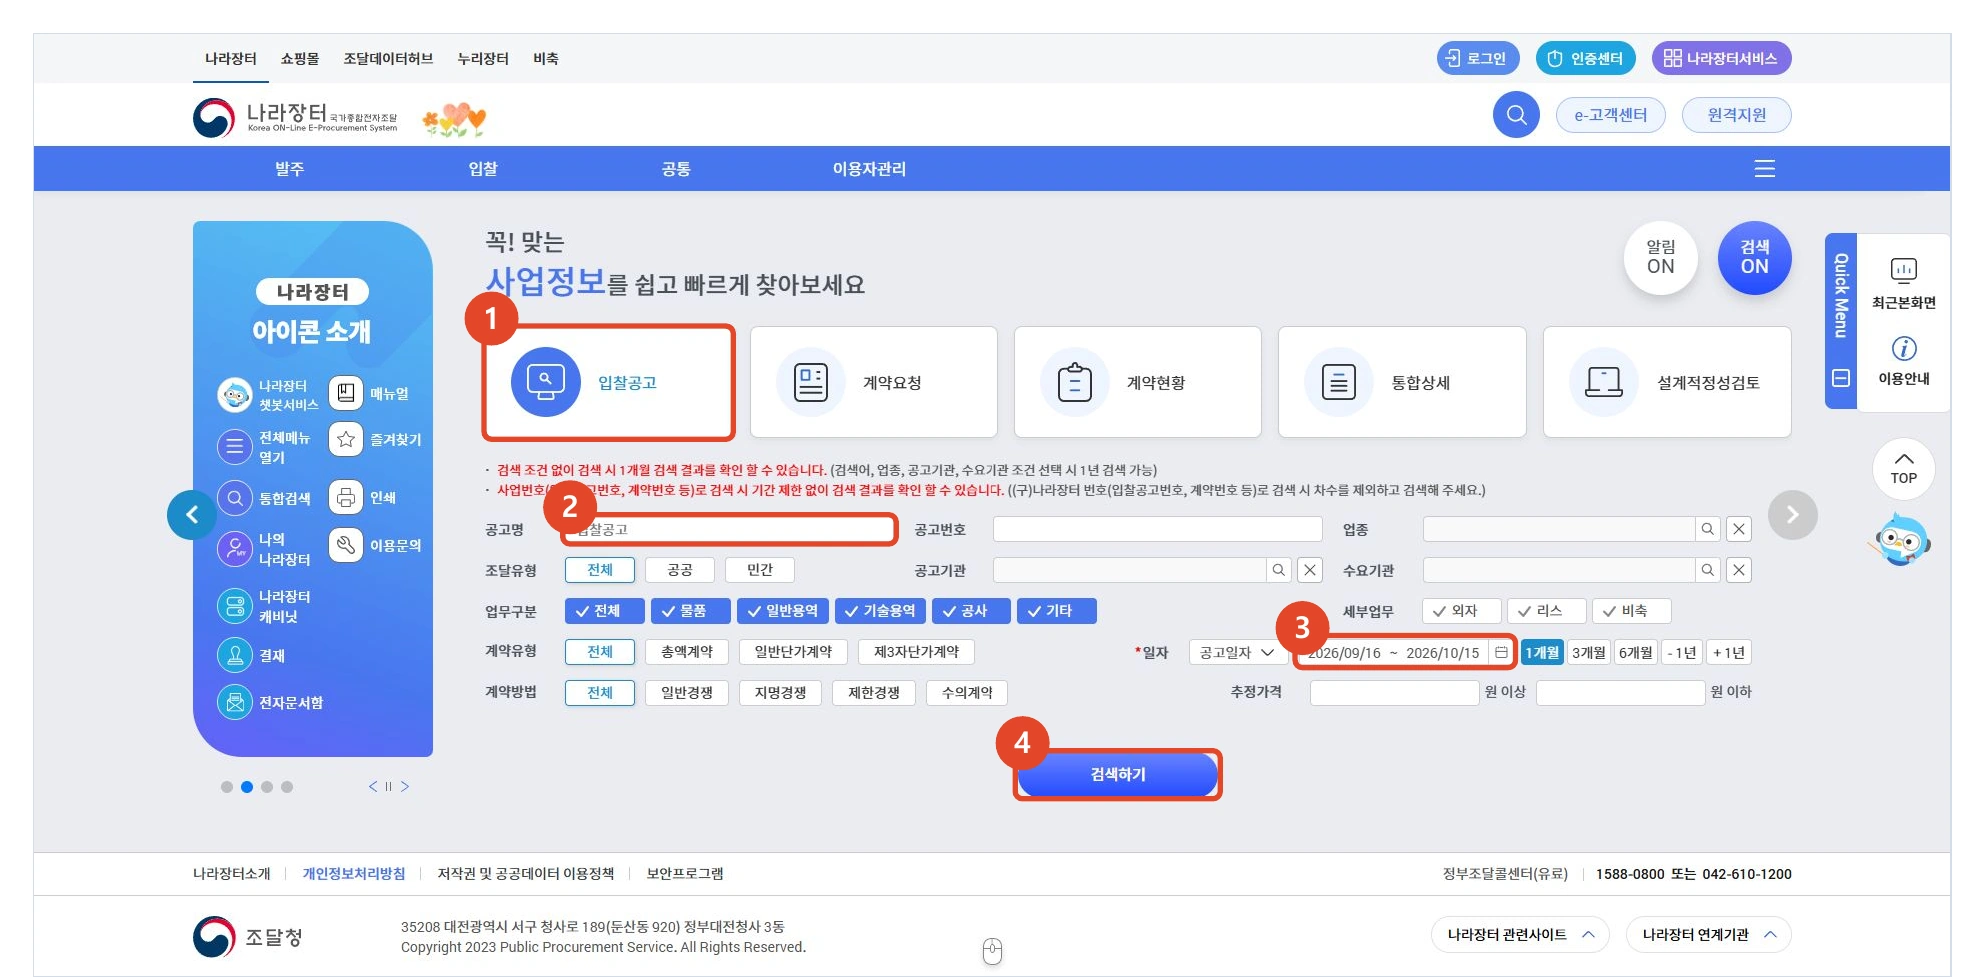Image resolution: width=1985 pixels, height=977 pixels.
Task: Open the 발주 menu
Action: tap(290, 169)
